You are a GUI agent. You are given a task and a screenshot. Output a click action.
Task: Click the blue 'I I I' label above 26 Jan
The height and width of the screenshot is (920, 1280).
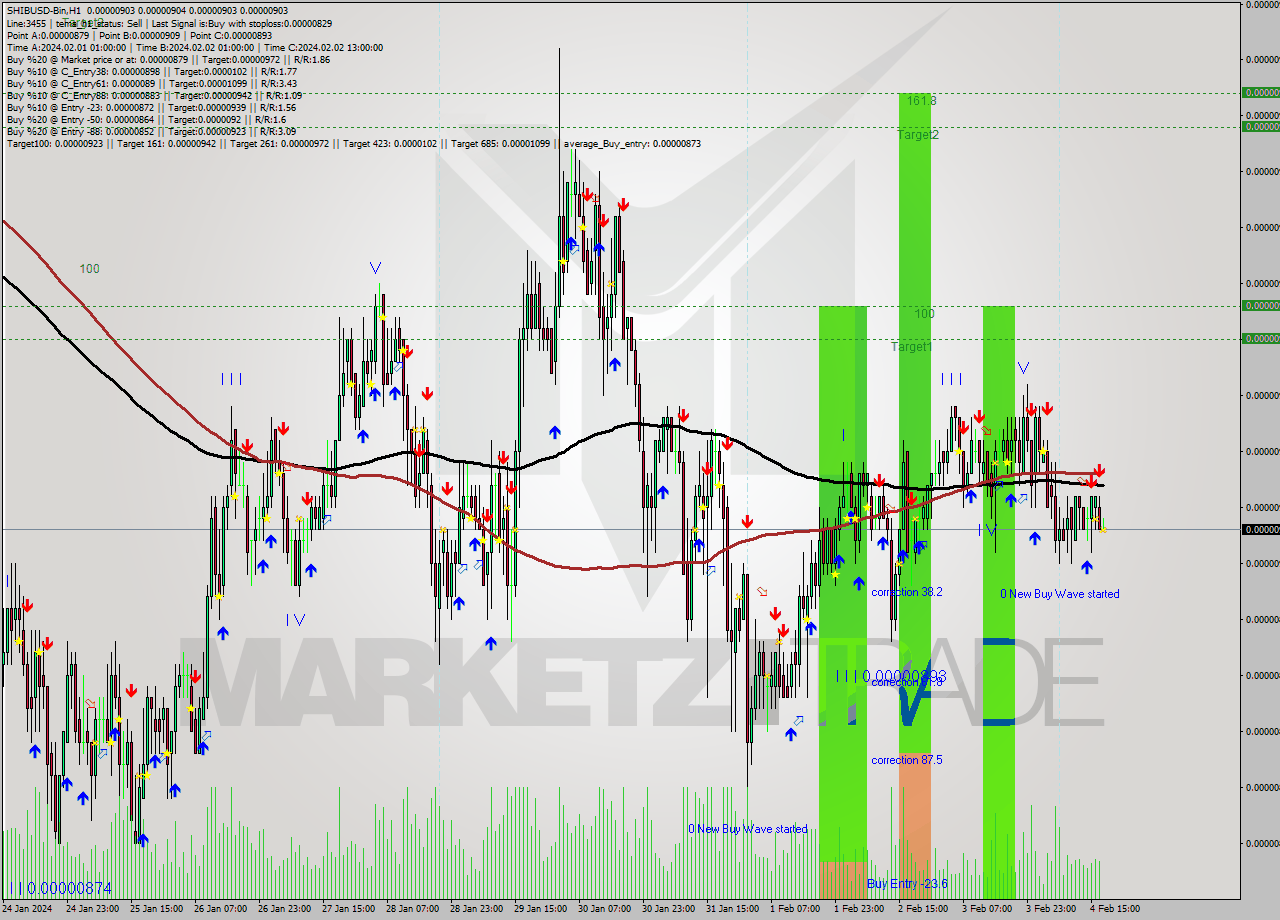(x=231, y=379)
